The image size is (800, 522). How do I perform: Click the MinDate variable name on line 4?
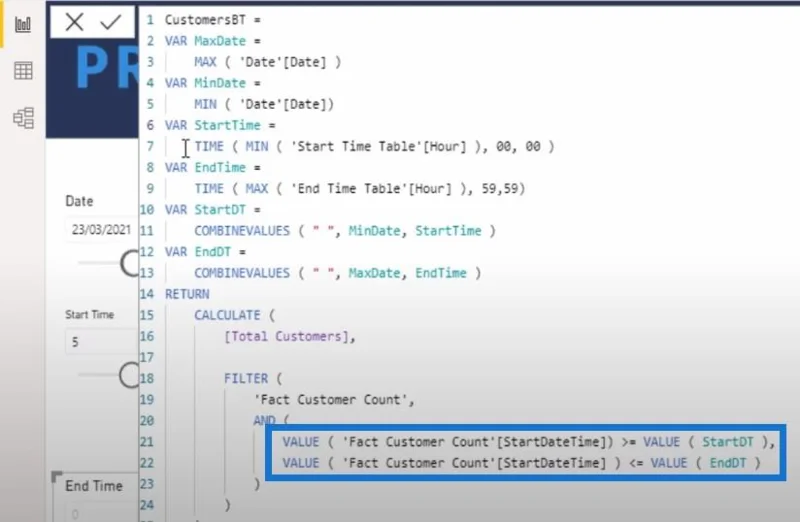(x=220, y=83)
